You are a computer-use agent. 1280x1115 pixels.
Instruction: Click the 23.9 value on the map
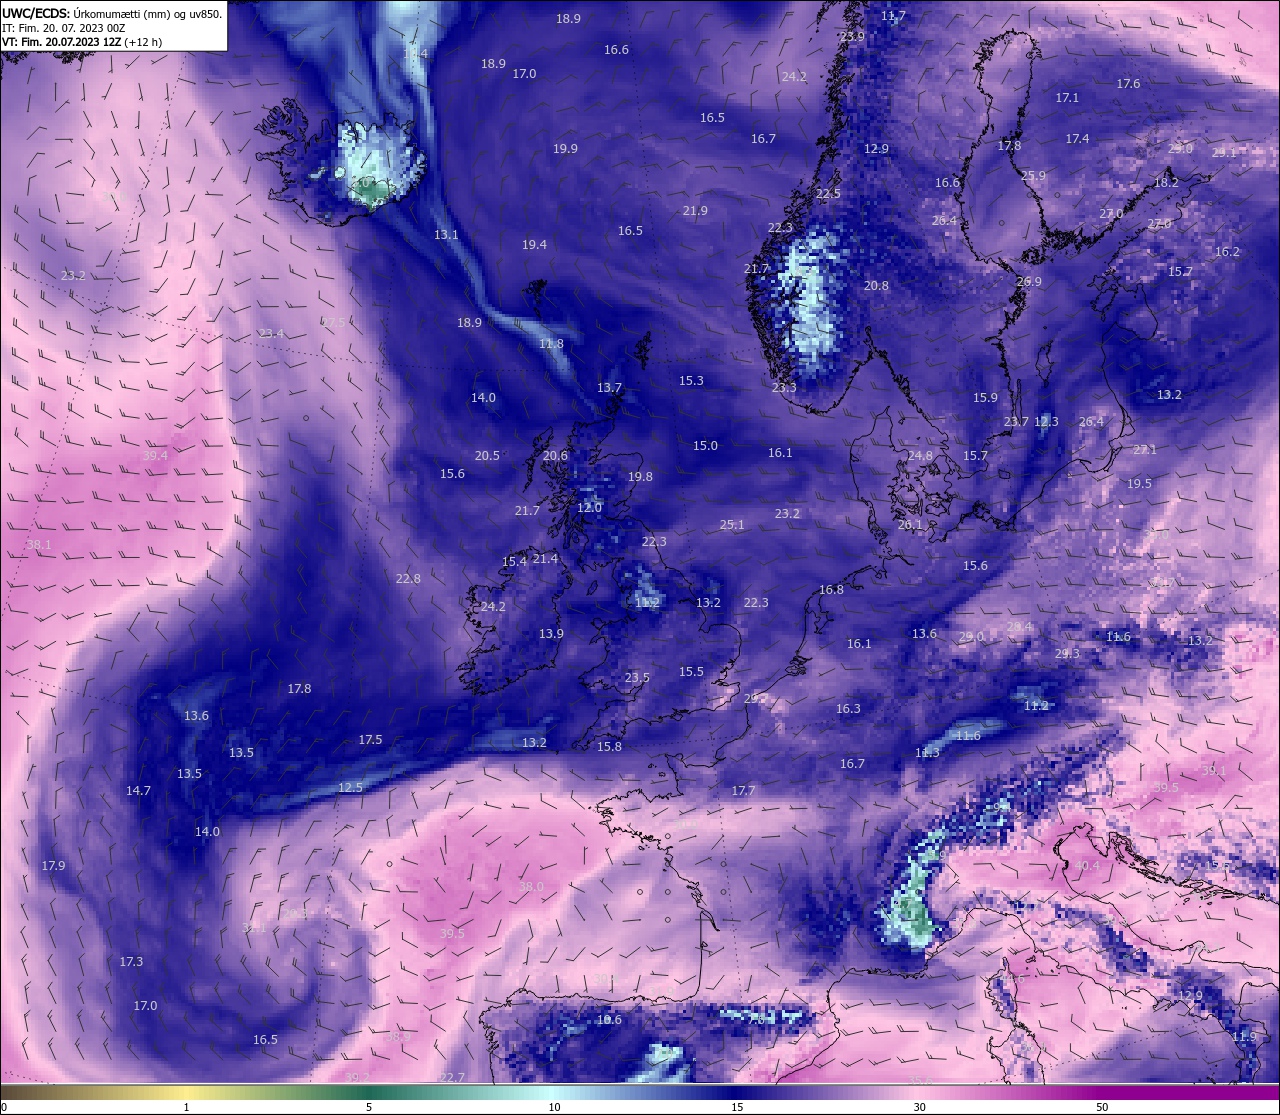[x=852, y=37]
